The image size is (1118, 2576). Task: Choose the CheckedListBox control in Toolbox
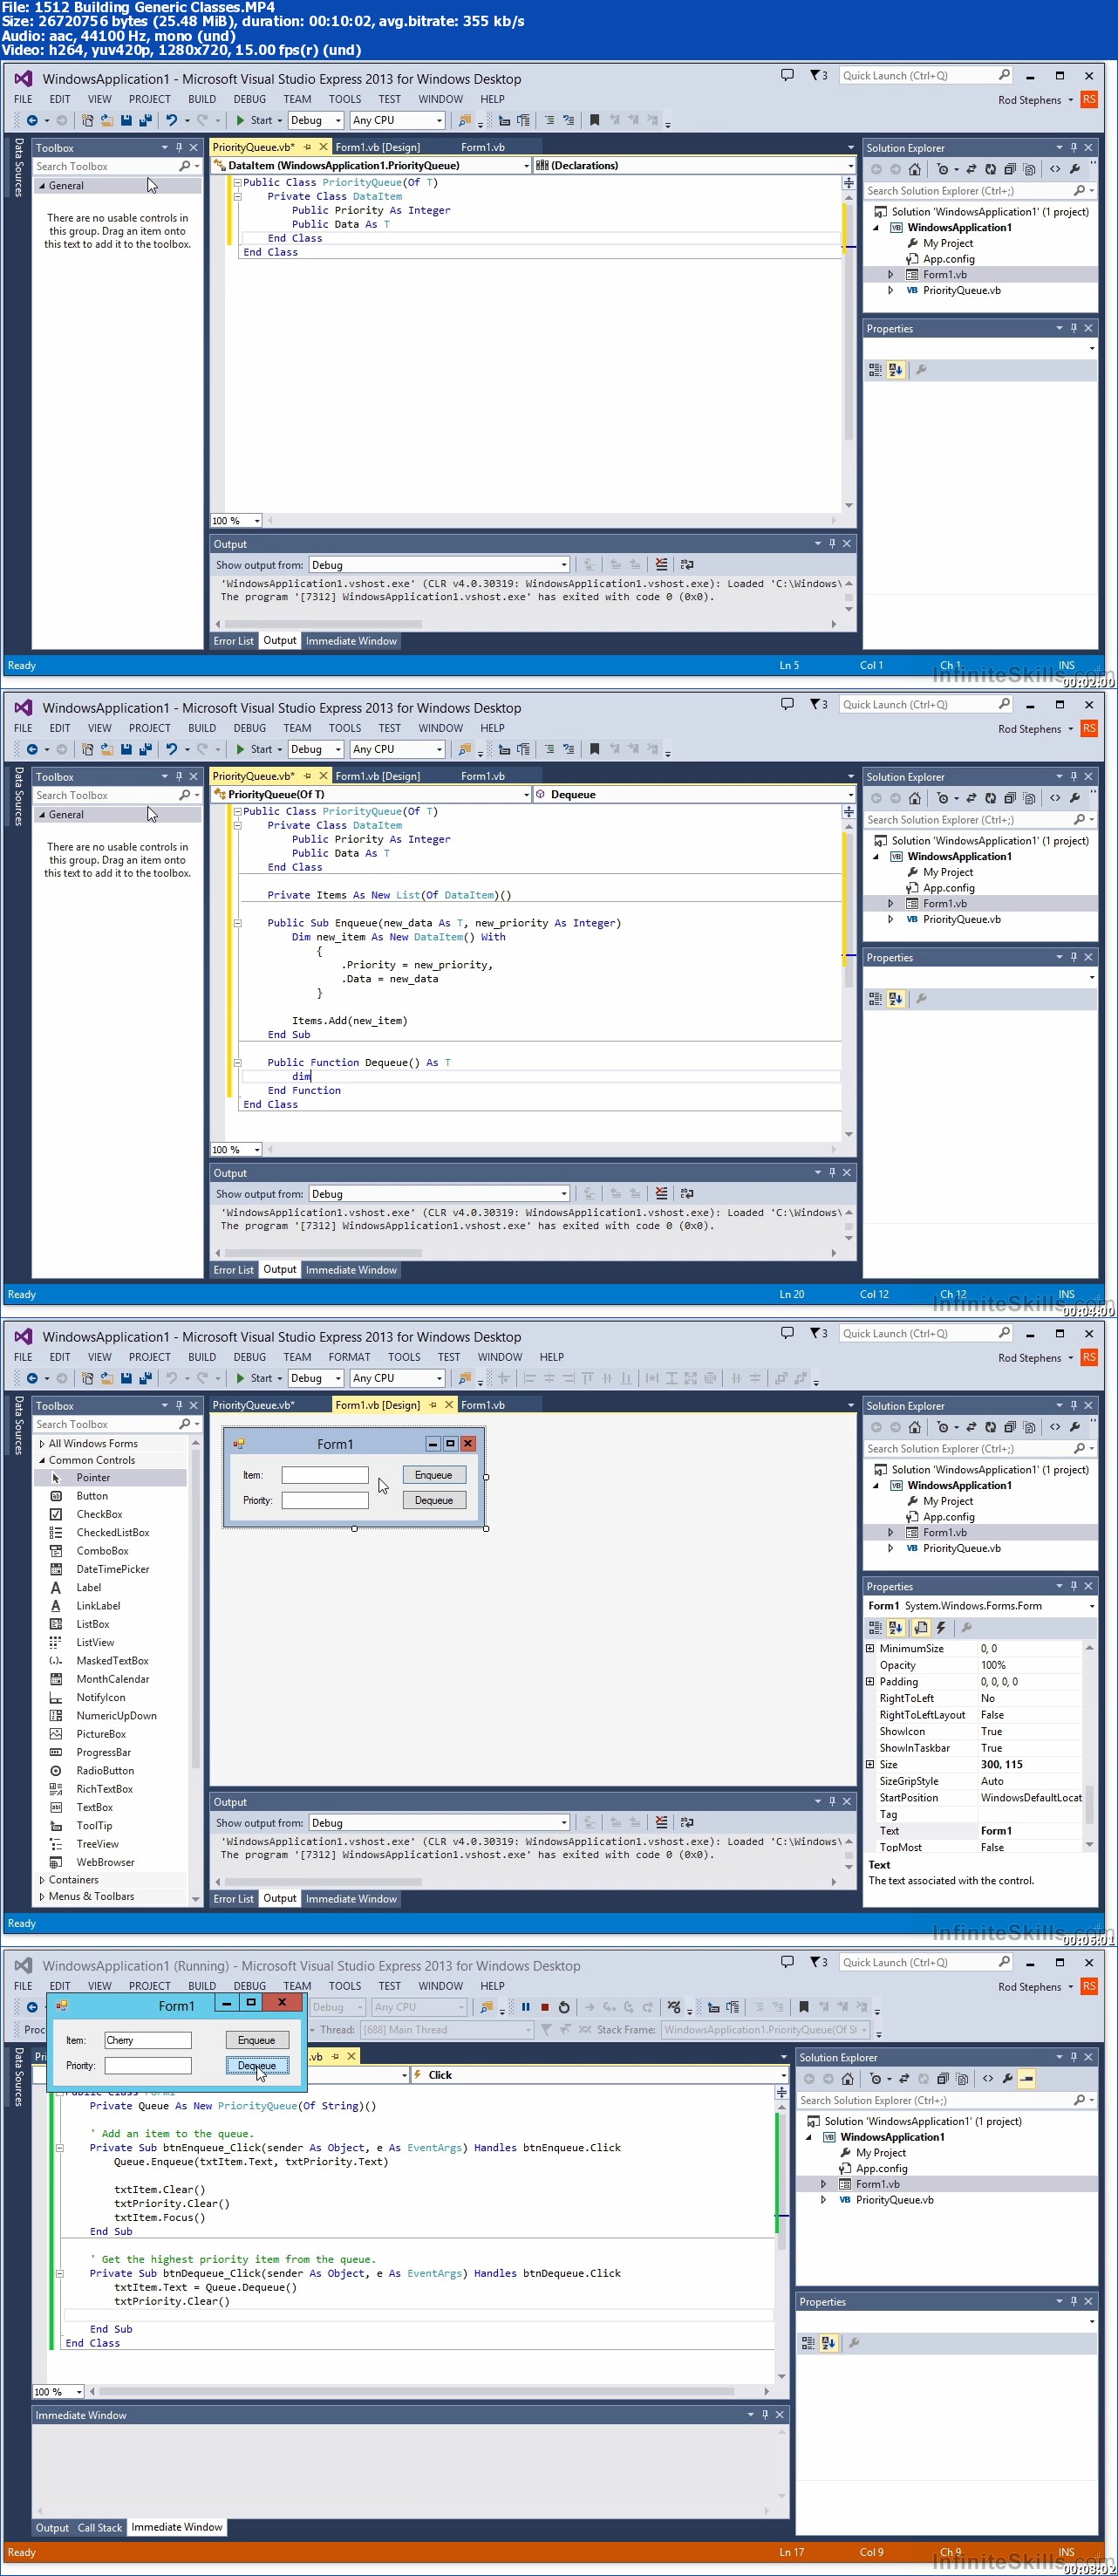tap(110, 1532)
